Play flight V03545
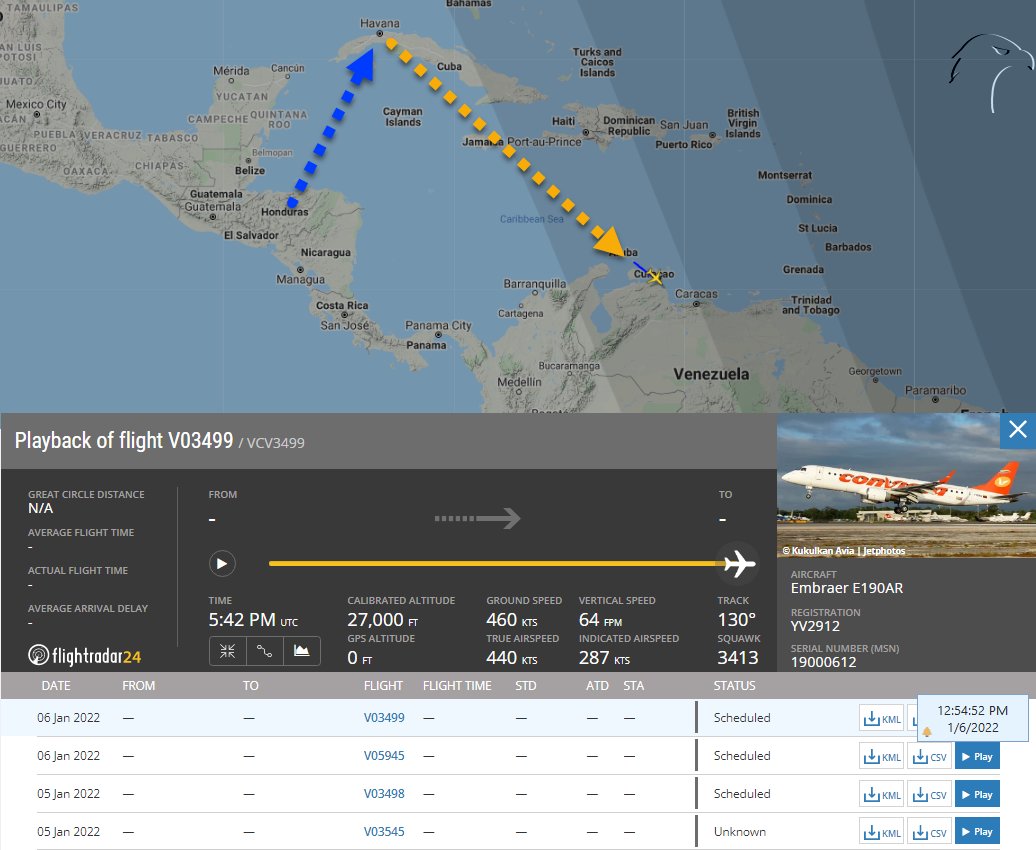Screen dimensions: 1036x850 pyautogui.click(x=977, y=832)
